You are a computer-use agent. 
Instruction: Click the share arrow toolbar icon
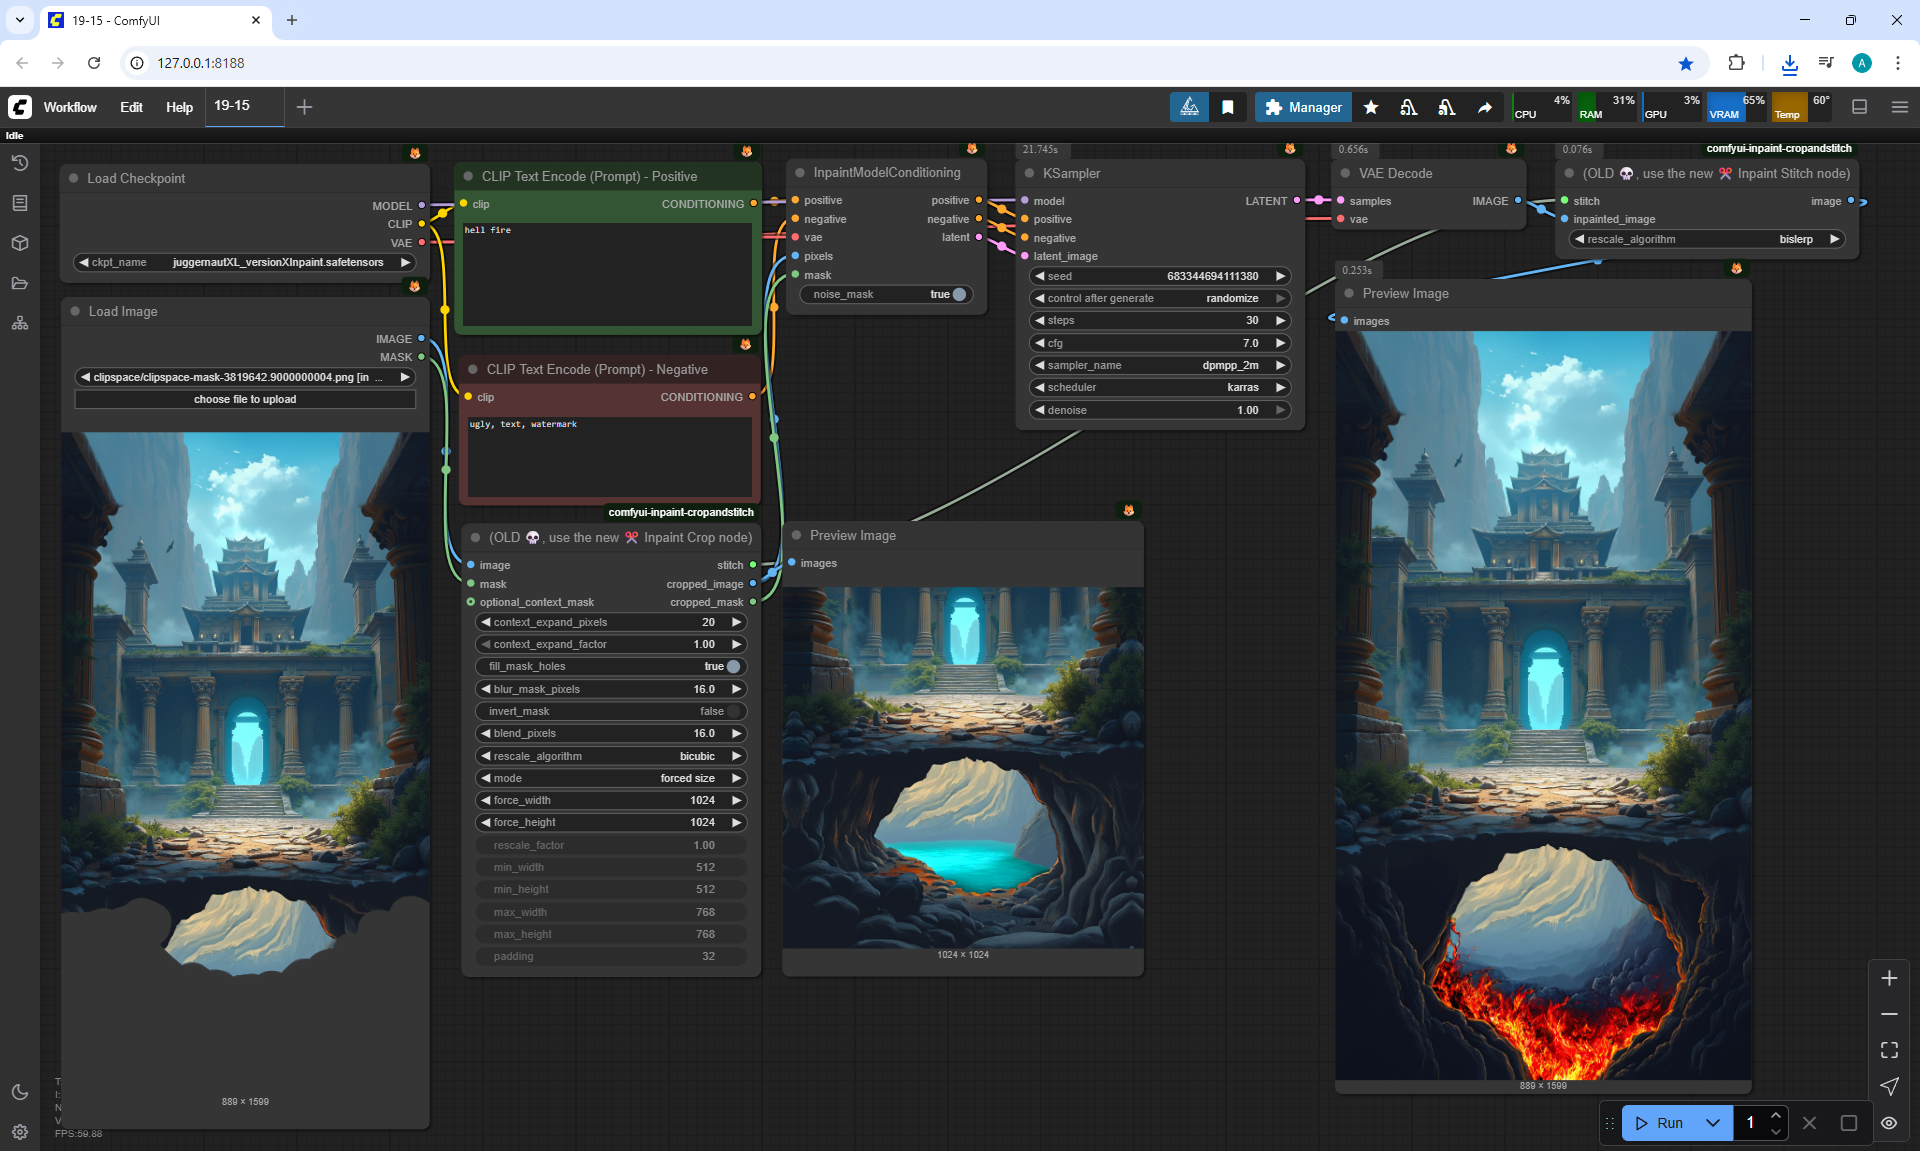click(x=1485, y=107)
